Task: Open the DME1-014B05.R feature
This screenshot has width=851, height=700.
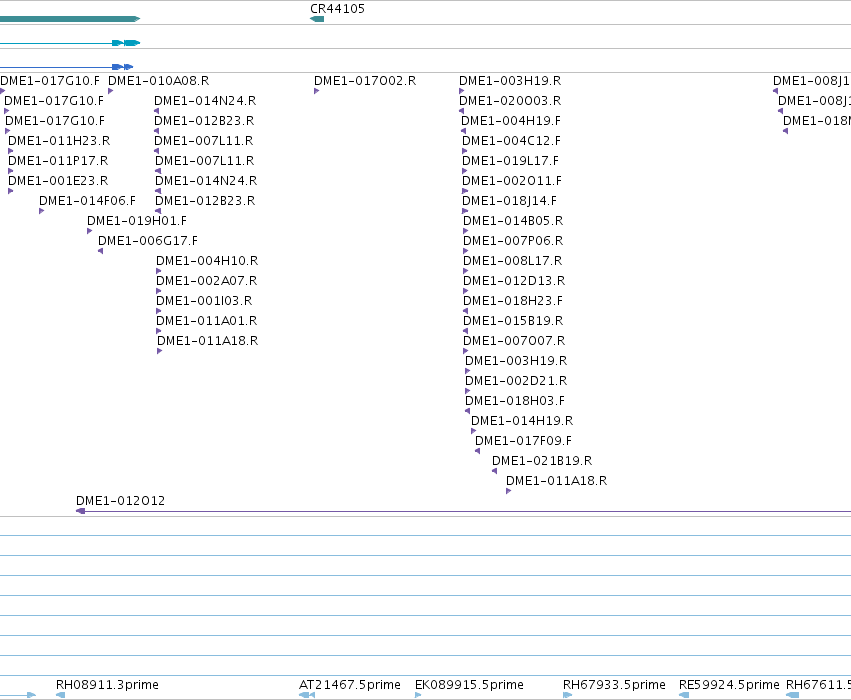Action: point(513,221)
